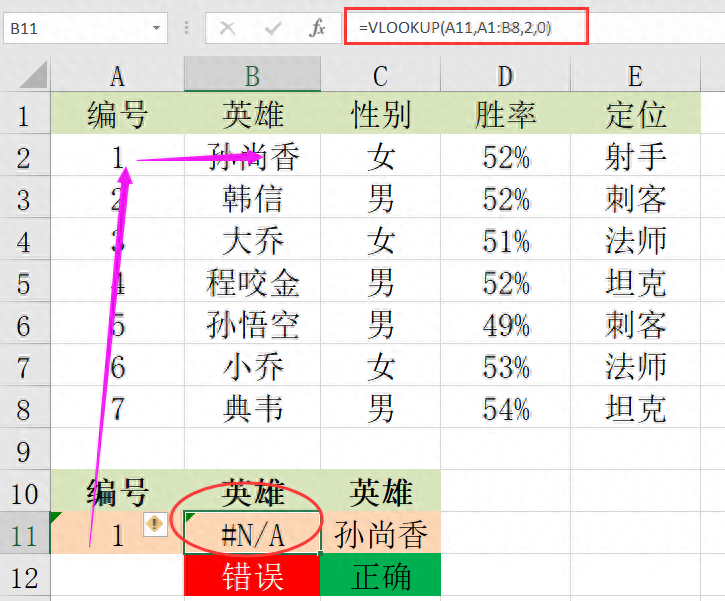725x601 pixels.
Task: Select column A header
Action: (117, 75)
